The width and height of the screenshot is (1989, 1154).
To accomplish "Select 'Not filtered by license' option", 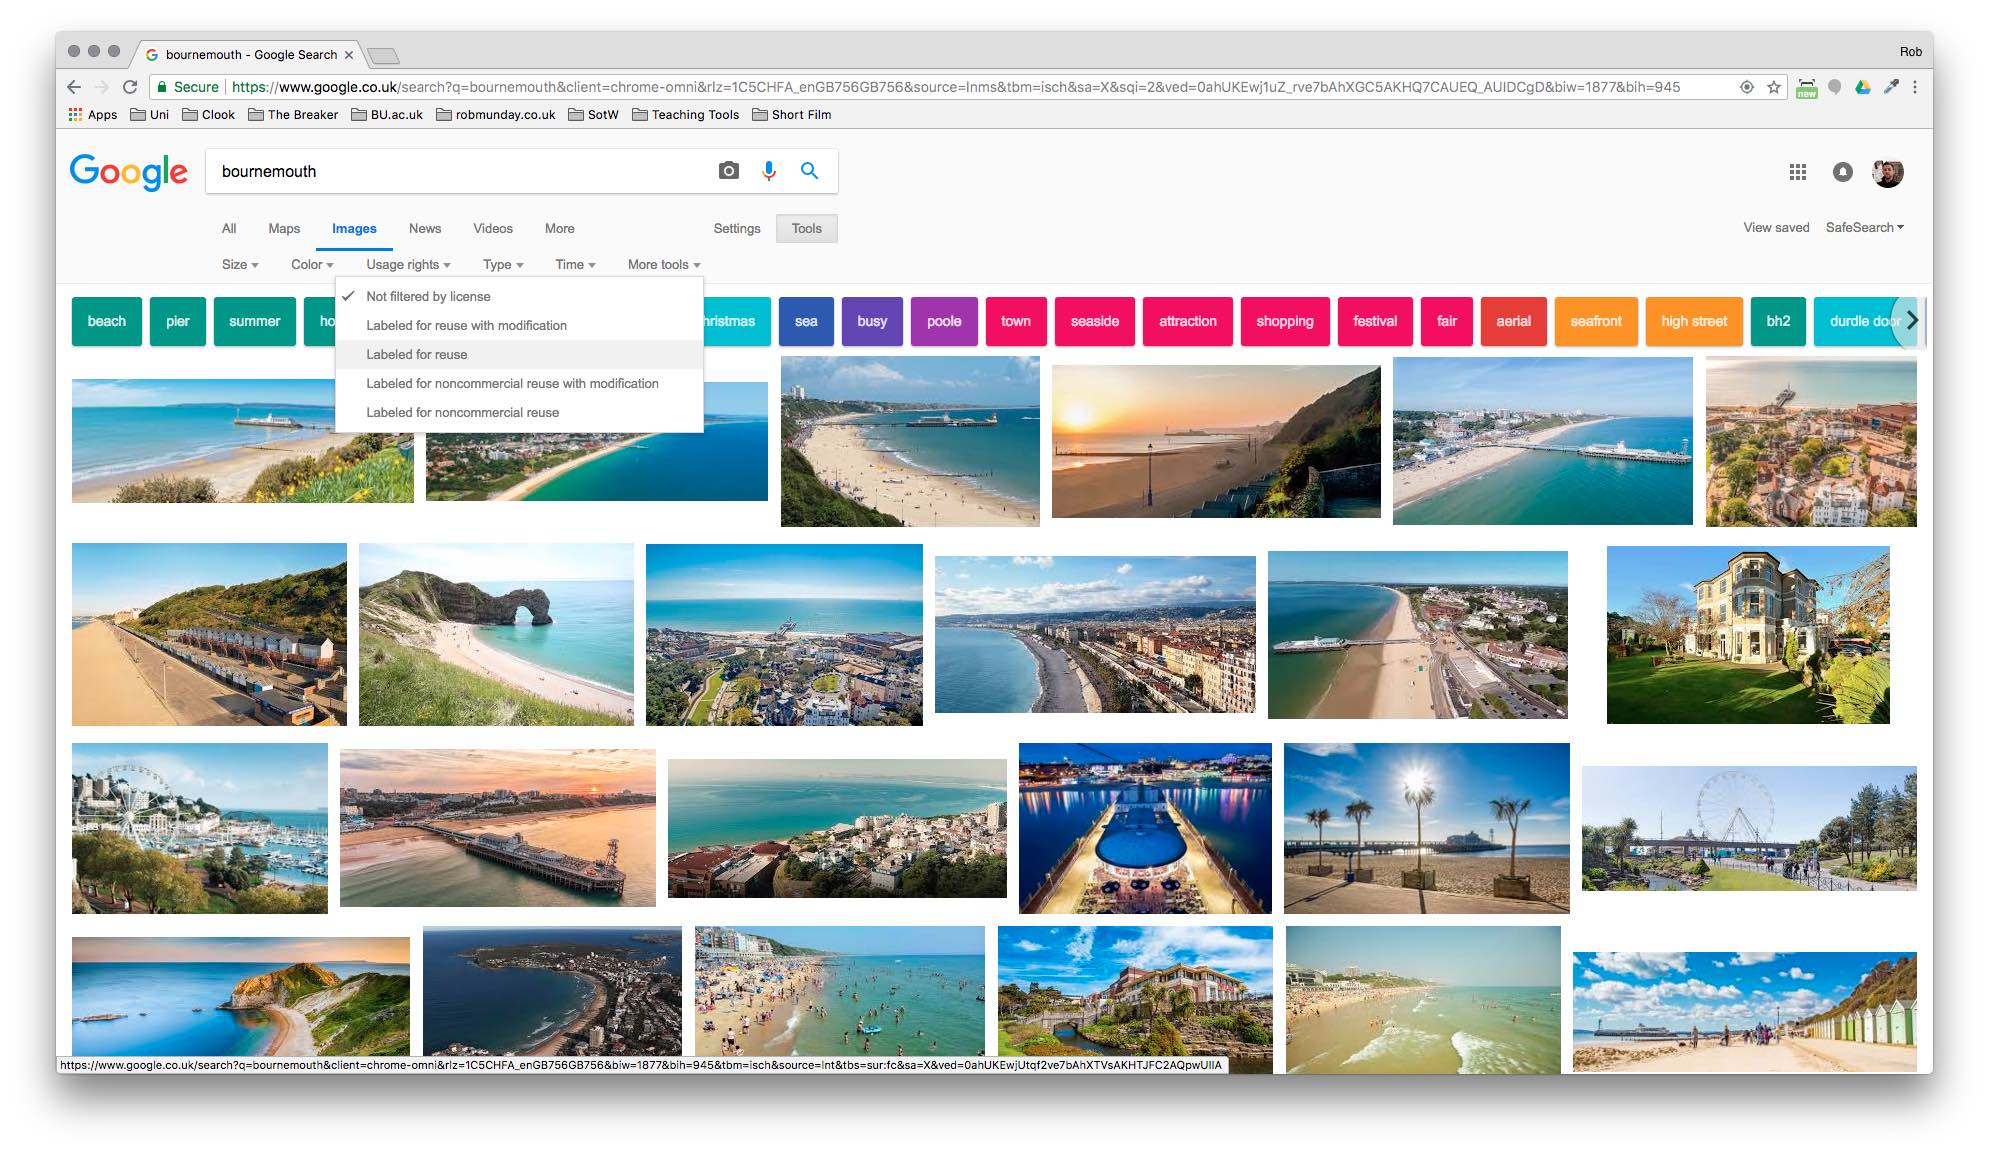I will 428,296.
